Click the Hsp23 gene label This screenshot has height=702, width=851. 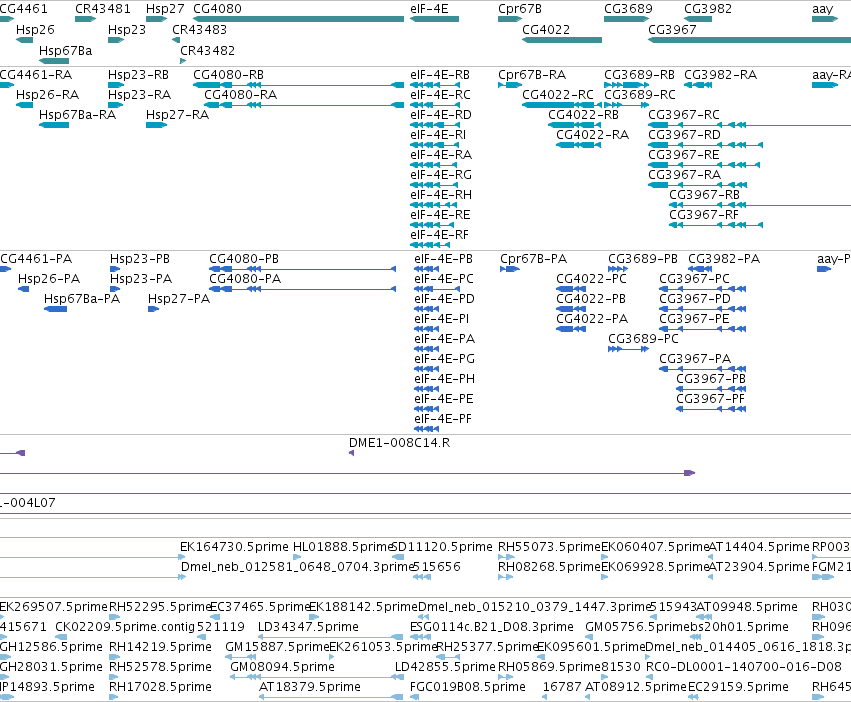(126, 29)
